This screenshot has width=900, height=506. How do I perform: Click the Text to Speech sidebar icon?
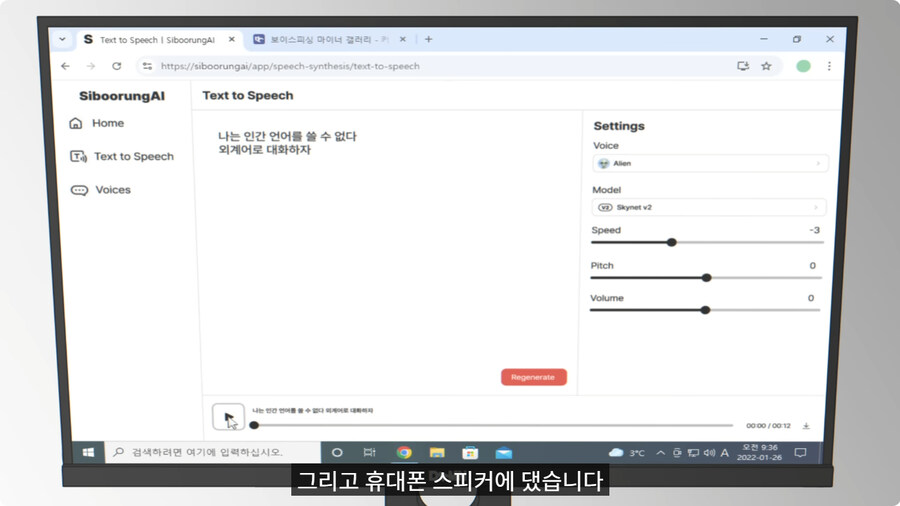coord(78,157)
